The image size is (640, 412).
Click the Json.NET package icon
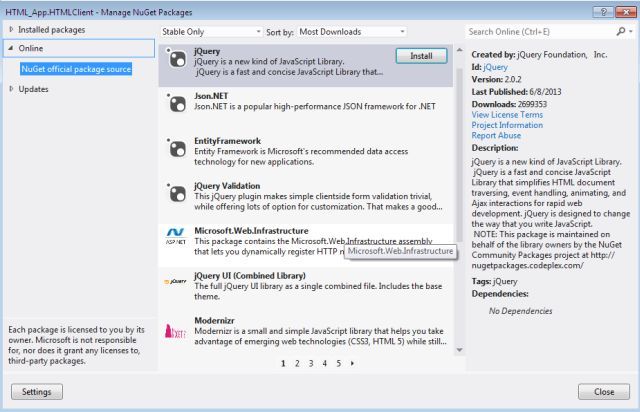pos(177,103)
